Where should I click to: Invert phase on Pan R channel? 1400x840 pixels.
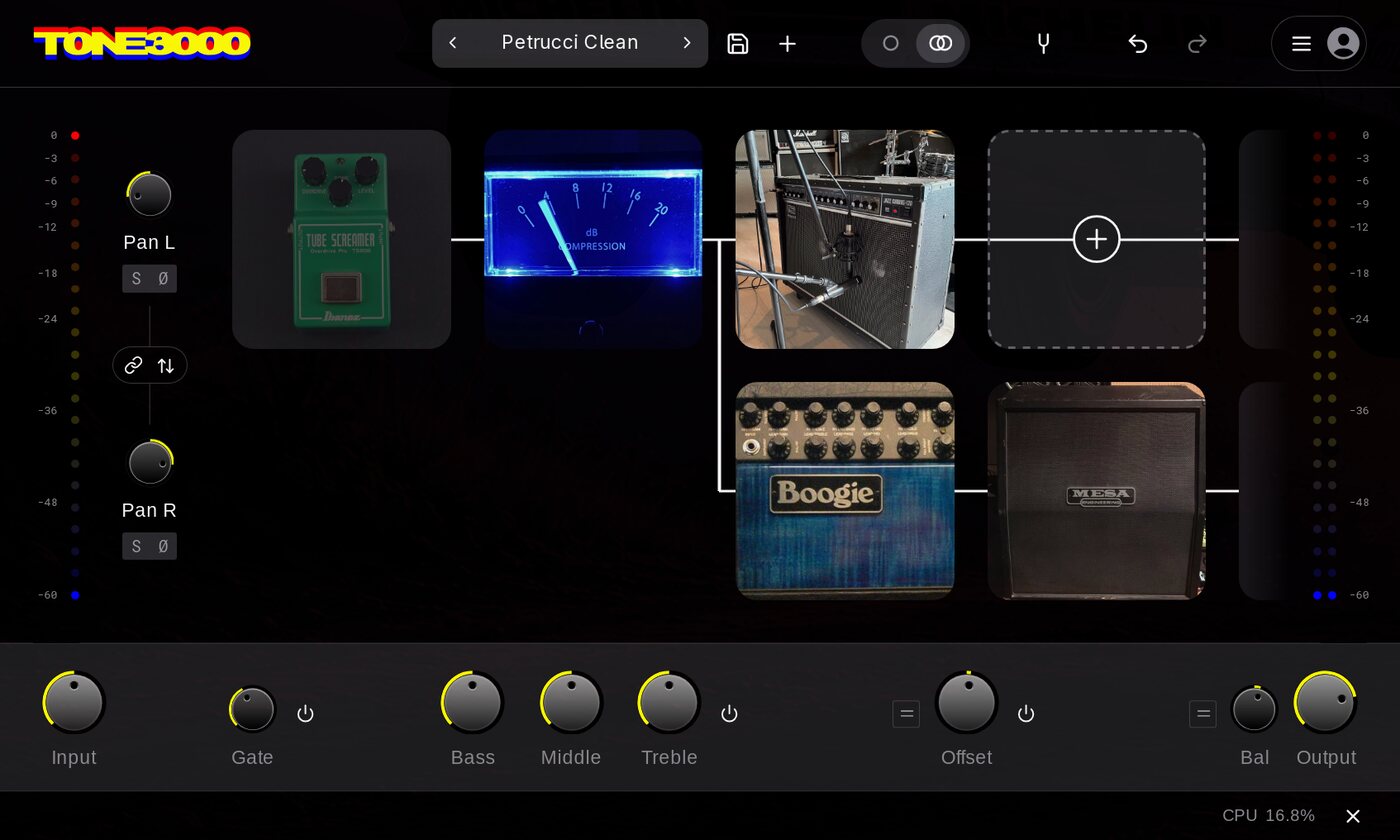(163, 546)
